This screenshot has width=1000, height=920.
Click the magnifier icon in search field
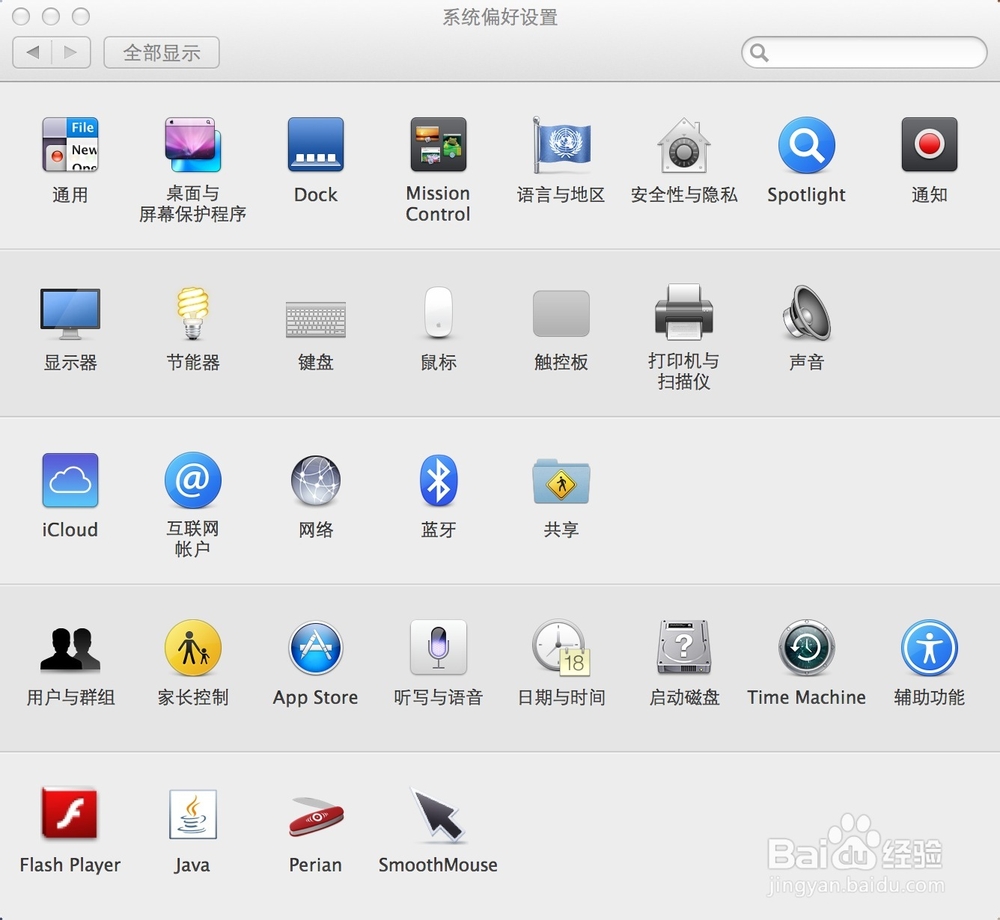tap(759, 52)
